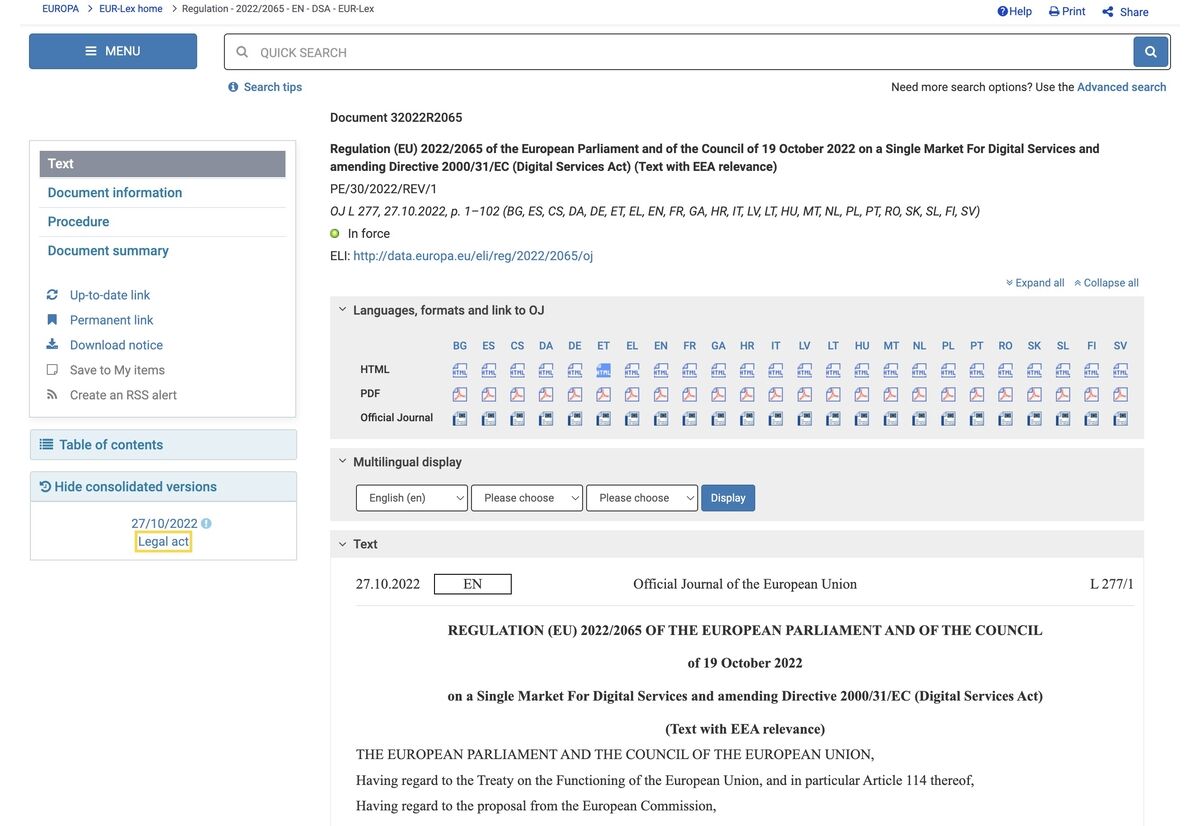Open the highlighted ET HTML icon
Viewport: 1200px width, 826px height.
click(604, 370)
